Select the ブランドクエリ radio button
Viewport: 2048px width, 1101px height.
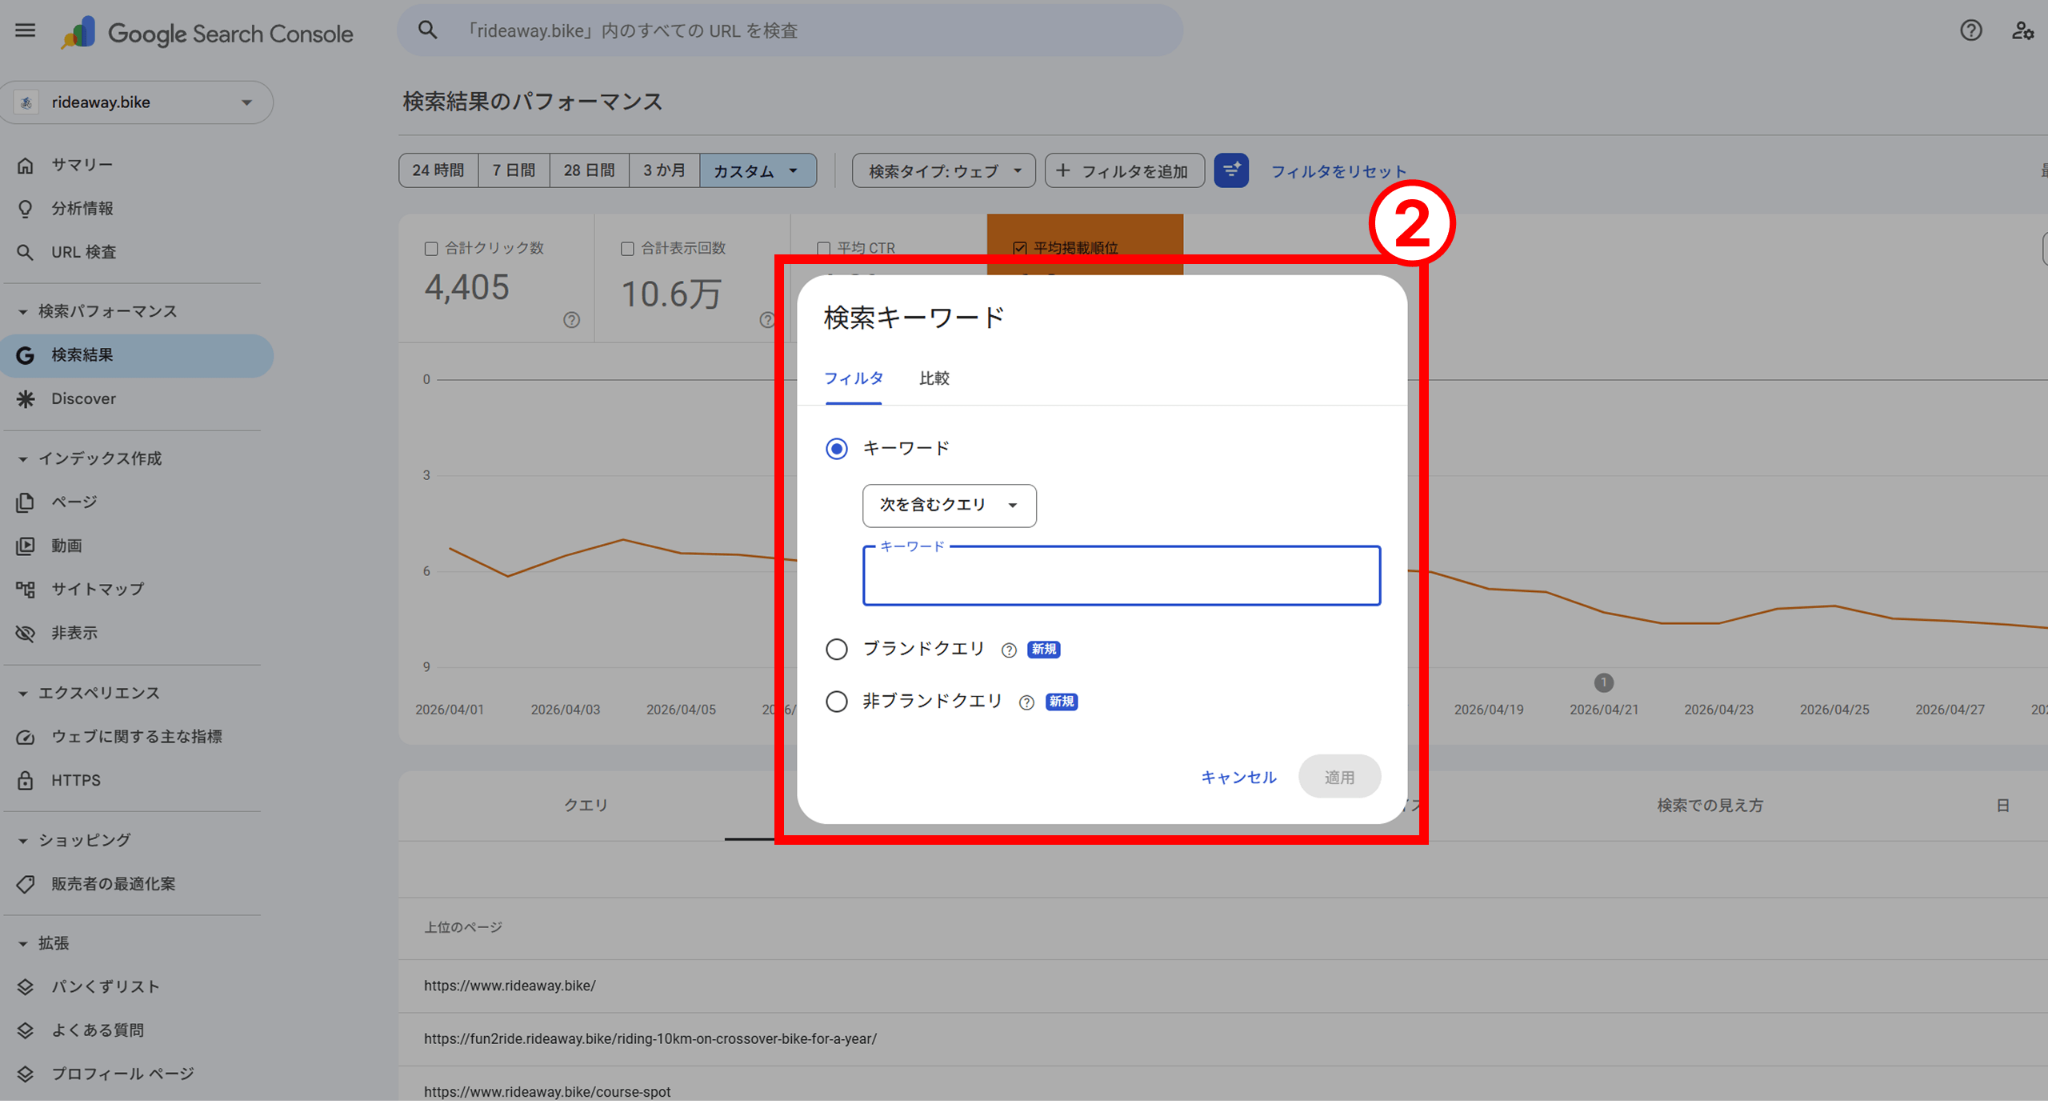837,650
